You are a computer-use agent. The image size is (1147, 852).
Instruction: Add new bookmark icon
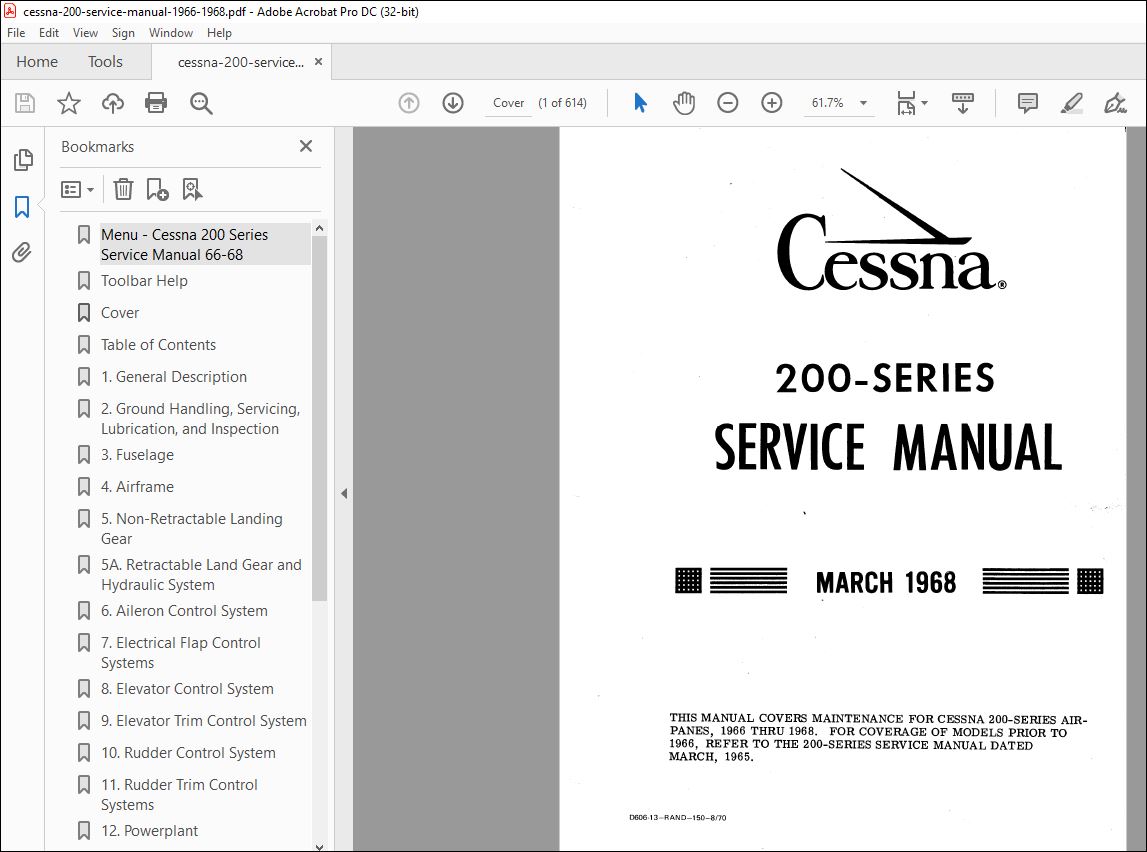pos(157,189)
